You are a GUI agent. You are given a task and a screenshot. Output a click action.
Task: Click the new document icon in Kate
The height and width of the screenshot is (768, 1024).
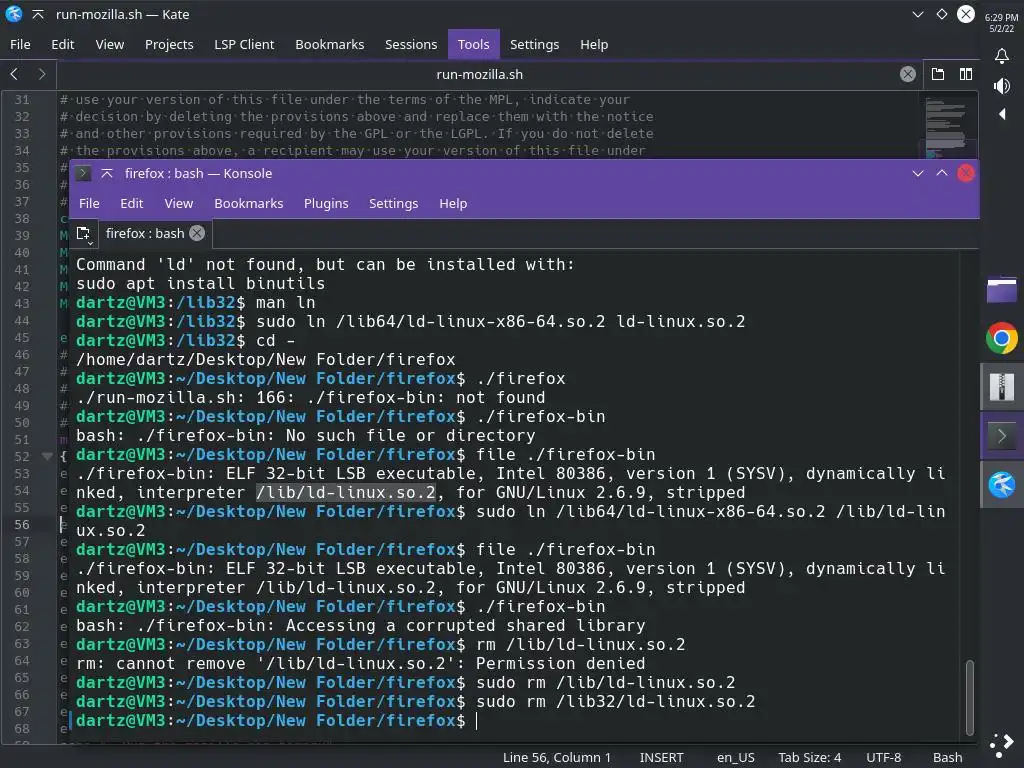pyautogui.click(x=938, y=74)
